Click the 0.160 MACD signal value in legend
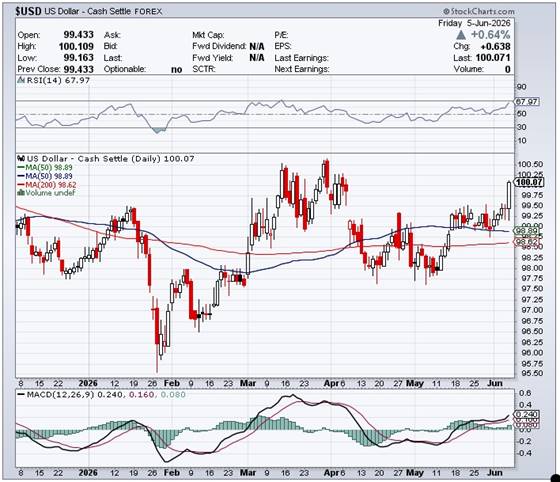Screen dimensions: 560x482 pos(141,395)
